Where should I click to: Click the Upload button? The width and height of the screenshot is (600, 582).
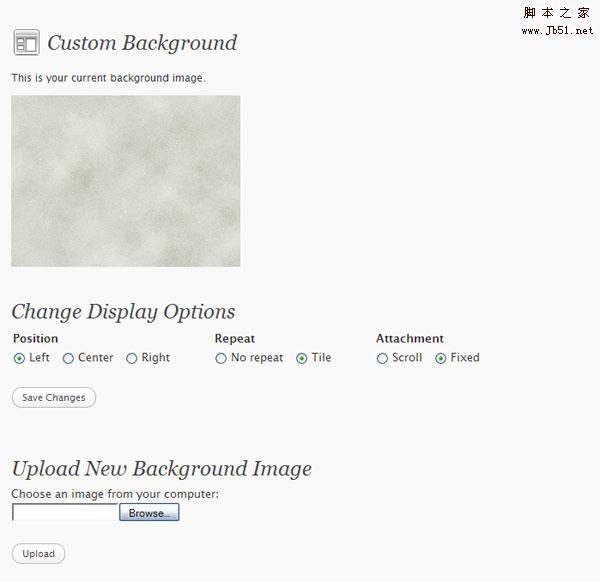click(x=39, y=554)
